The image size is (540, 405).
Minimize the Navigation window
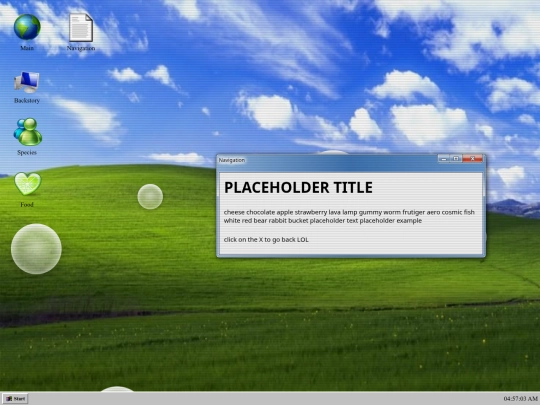pos(444,158)
